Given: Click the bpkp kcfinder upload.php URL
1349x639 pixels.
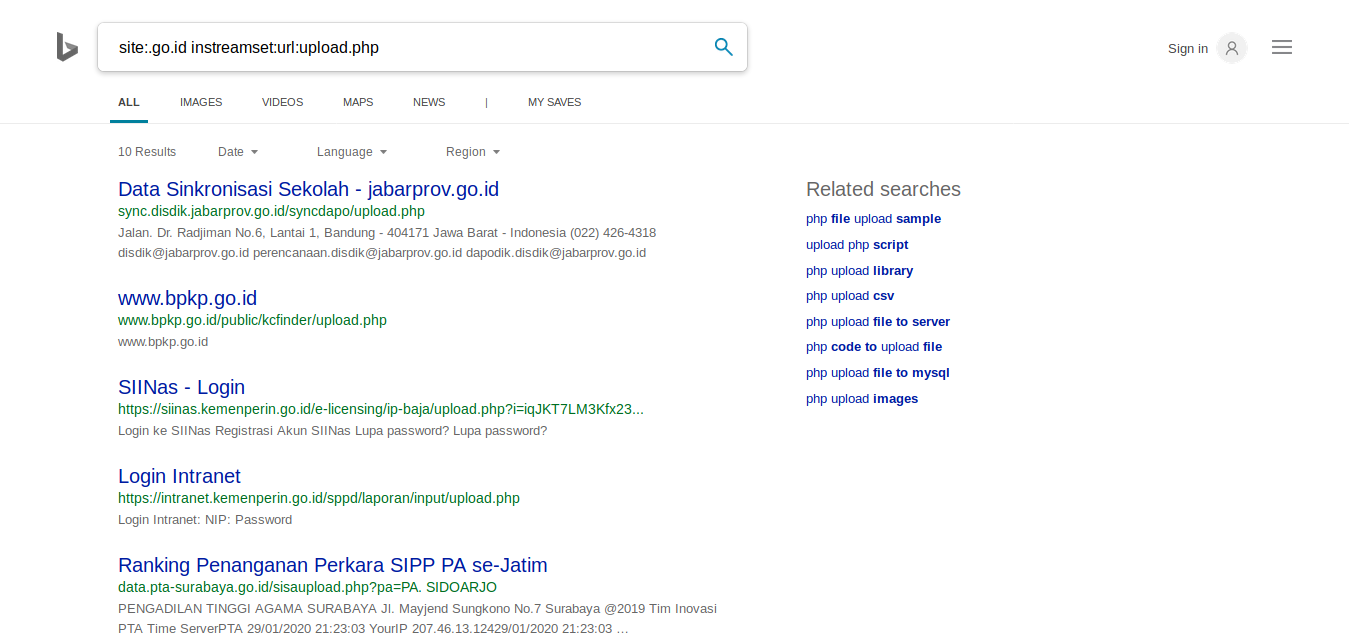Looking at the screenshot, I should [252, 320].
